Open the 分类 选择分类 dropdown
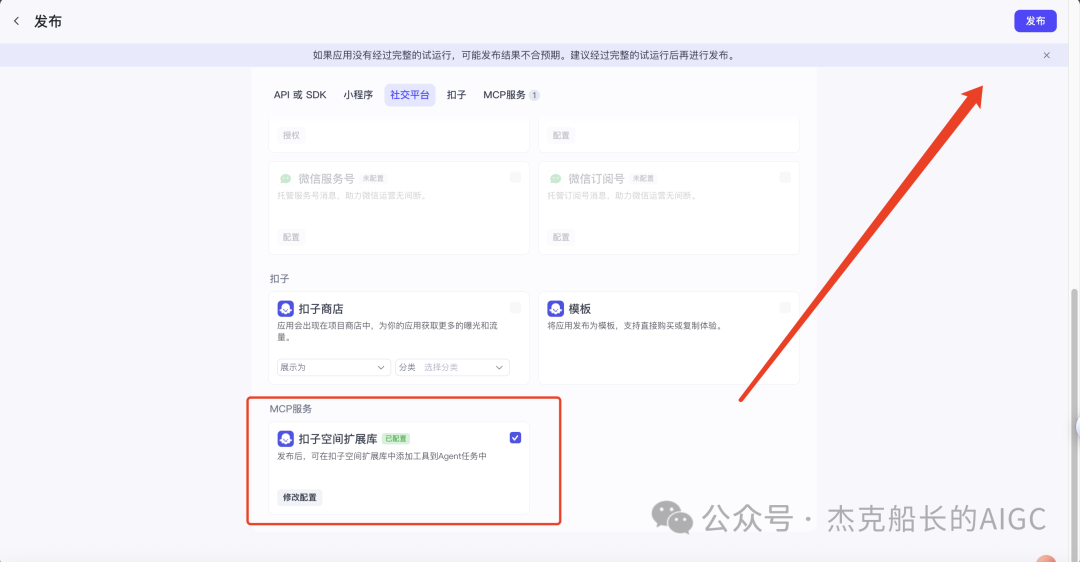The height and width of the screenshot is (562, 1080). (x=453, y=368)
